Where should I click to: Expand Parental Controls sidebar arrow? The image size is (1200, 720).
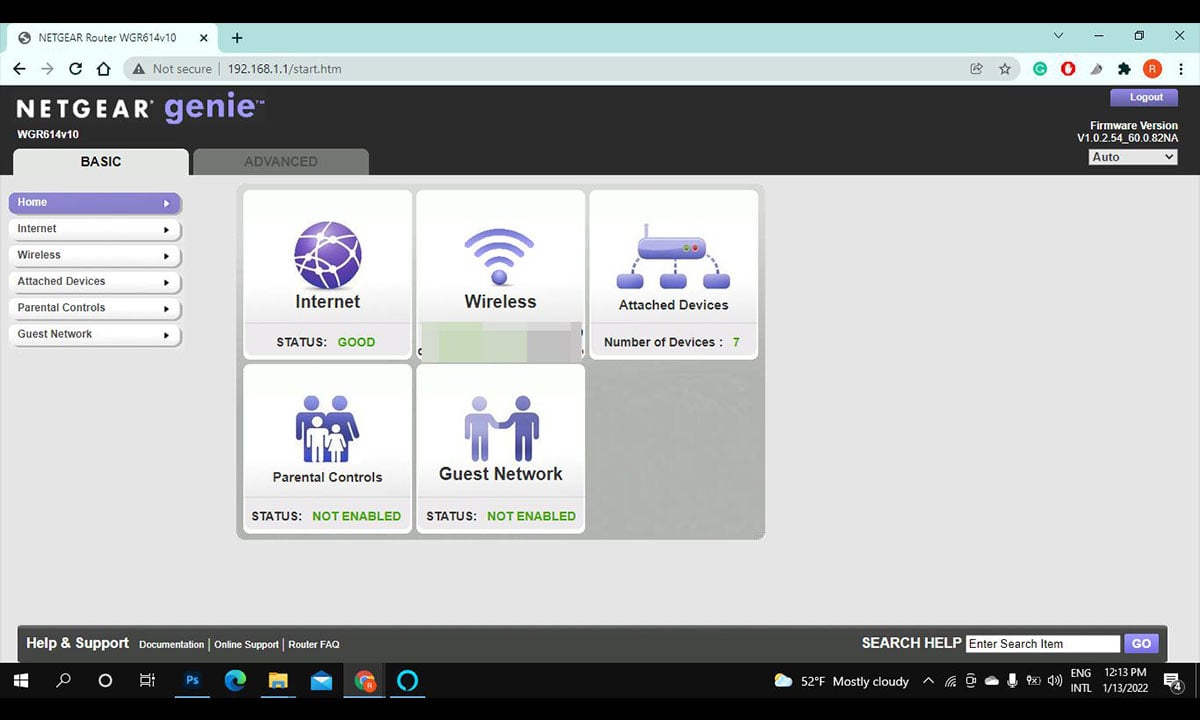[167, 309]
